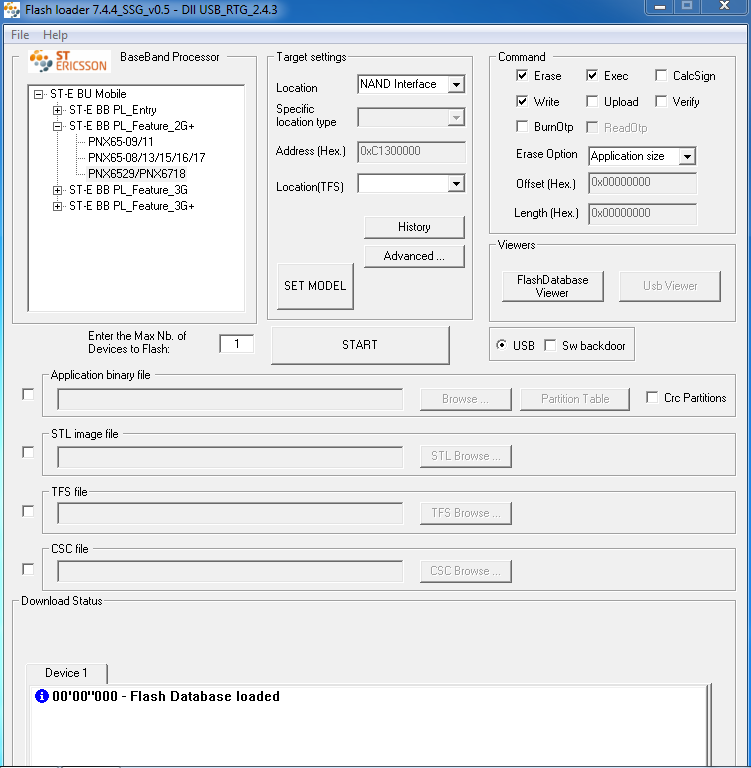Click the Advanced ... button

(x=414, y=256)
